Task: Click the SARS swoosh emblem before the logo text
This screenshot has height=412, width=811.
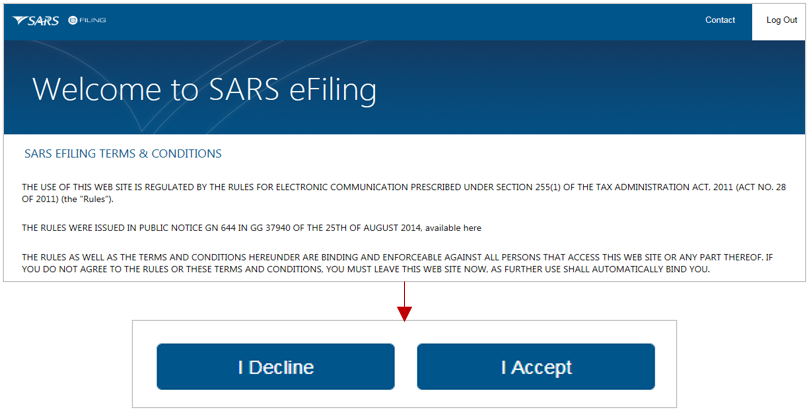Action: point(20,20)
